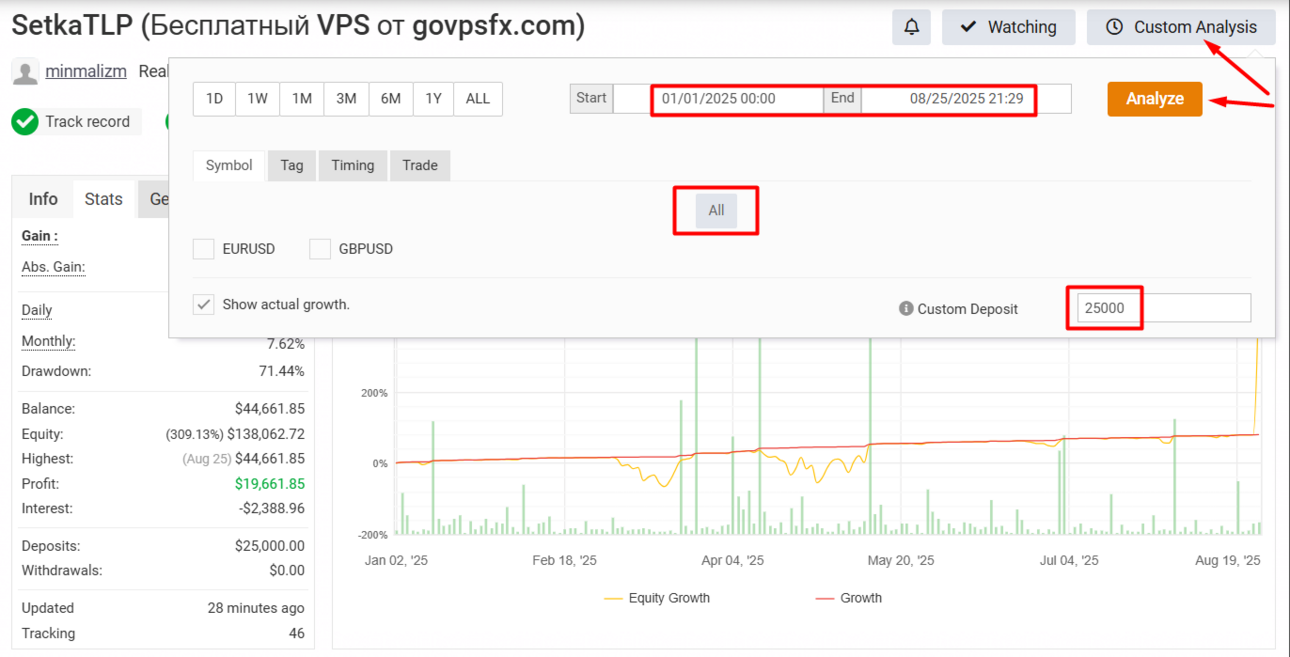Click the user avatar icon
Image resolution: width=1290 pixels, height=657 pixels.
tap(26, 72)
